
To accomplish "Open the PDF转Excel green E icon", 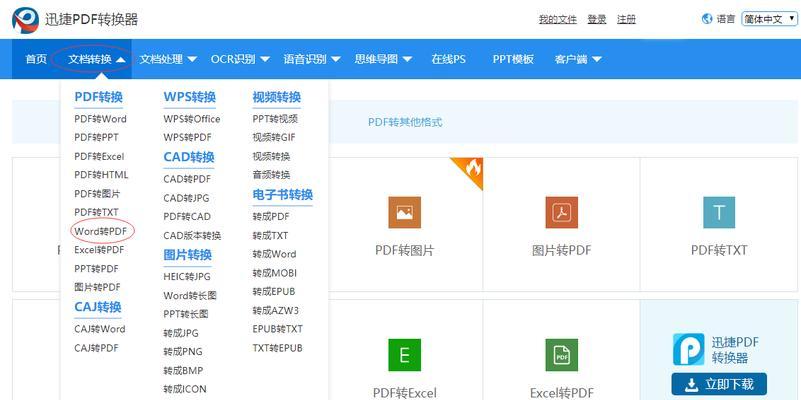I will pyautogui.click(x=405, y=355).
